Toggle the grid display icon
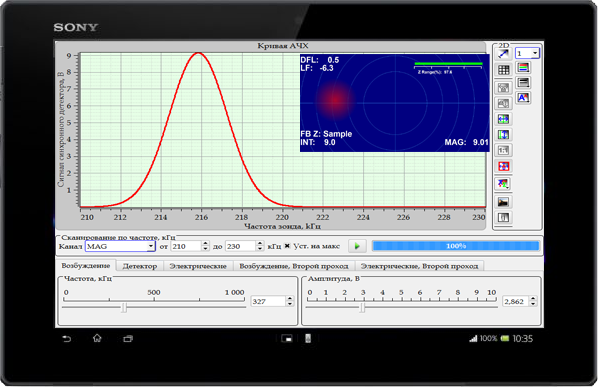This screenshot has height=388, width=600. pos(504,70)
